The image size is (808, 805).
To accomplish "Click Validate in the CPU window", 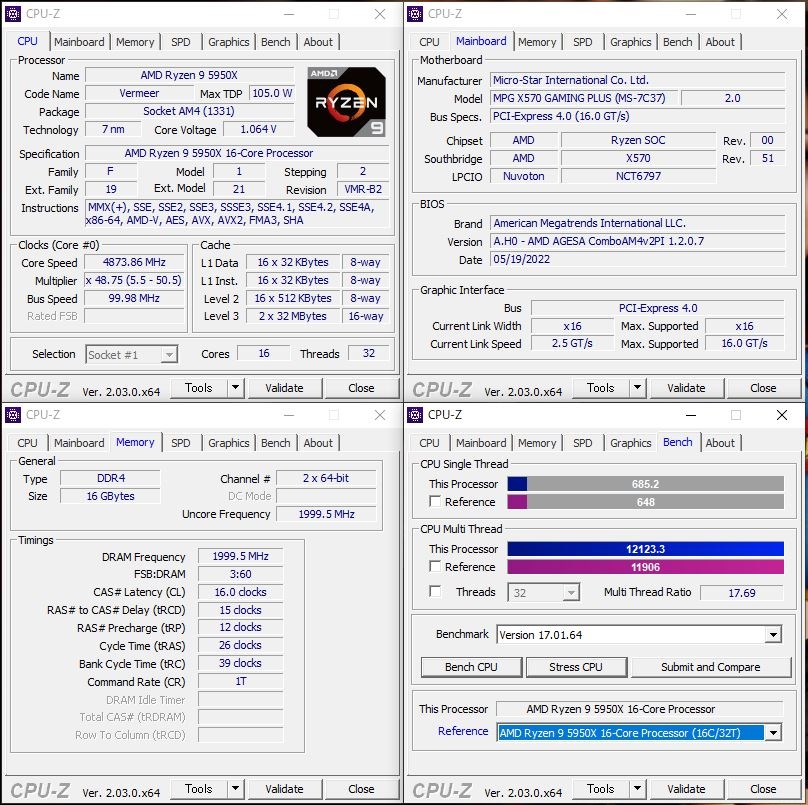I will [x=284, y=388].
